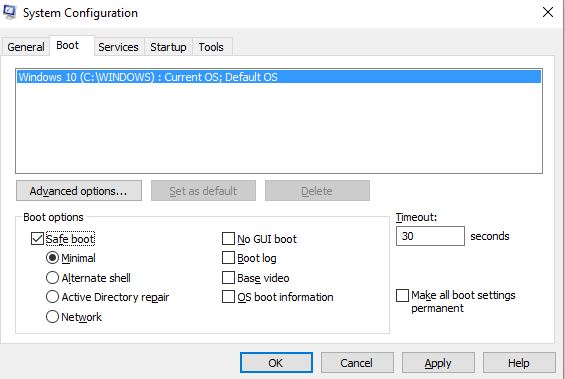The height and width of the screenshot is (379, 565).
Task: Select the Windows 10 boot entry
Action: coord(279,77)
